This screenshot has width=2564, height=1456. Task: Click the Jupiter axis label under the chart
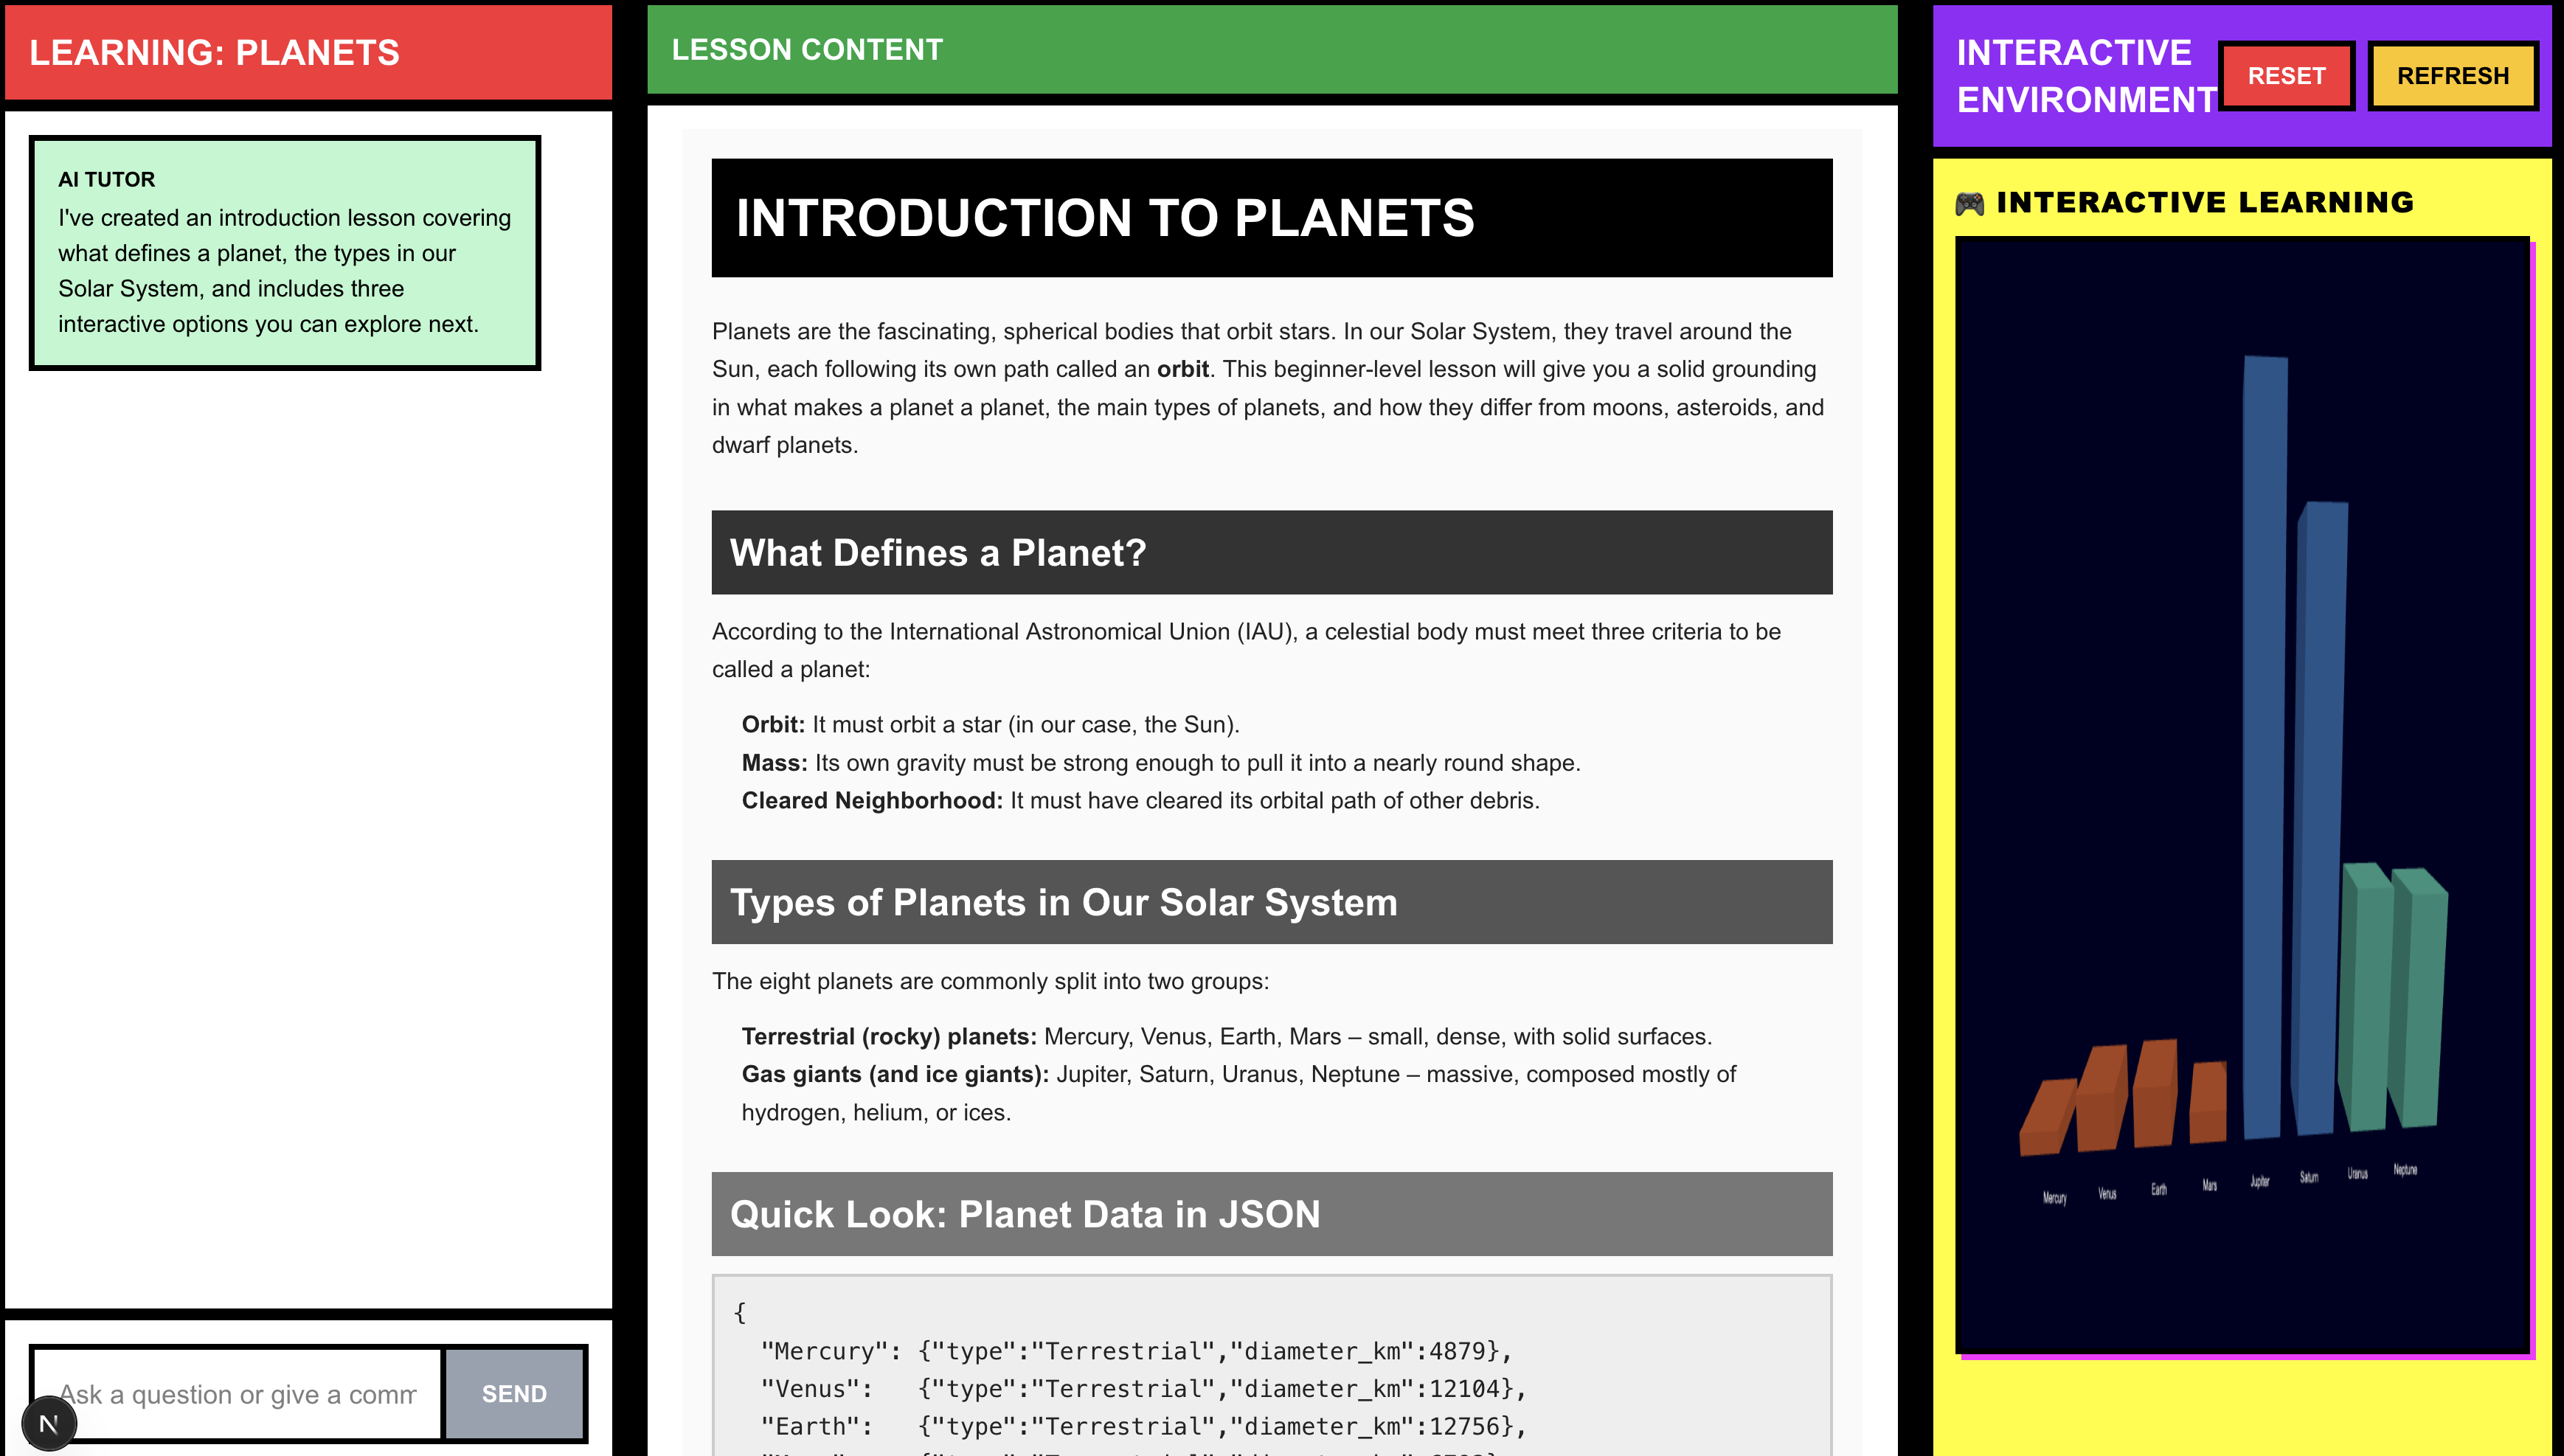[2259, 1182]
